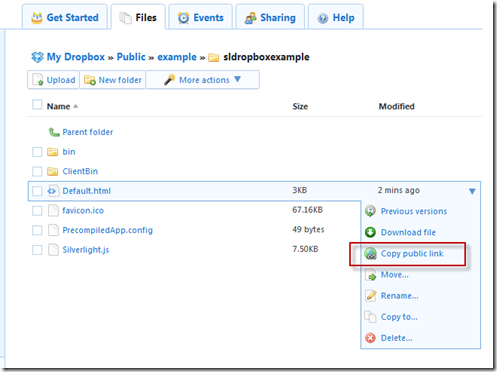This screenshot has height=372, width=497.
Task: Click the Upload page icon
Action: 38,80
